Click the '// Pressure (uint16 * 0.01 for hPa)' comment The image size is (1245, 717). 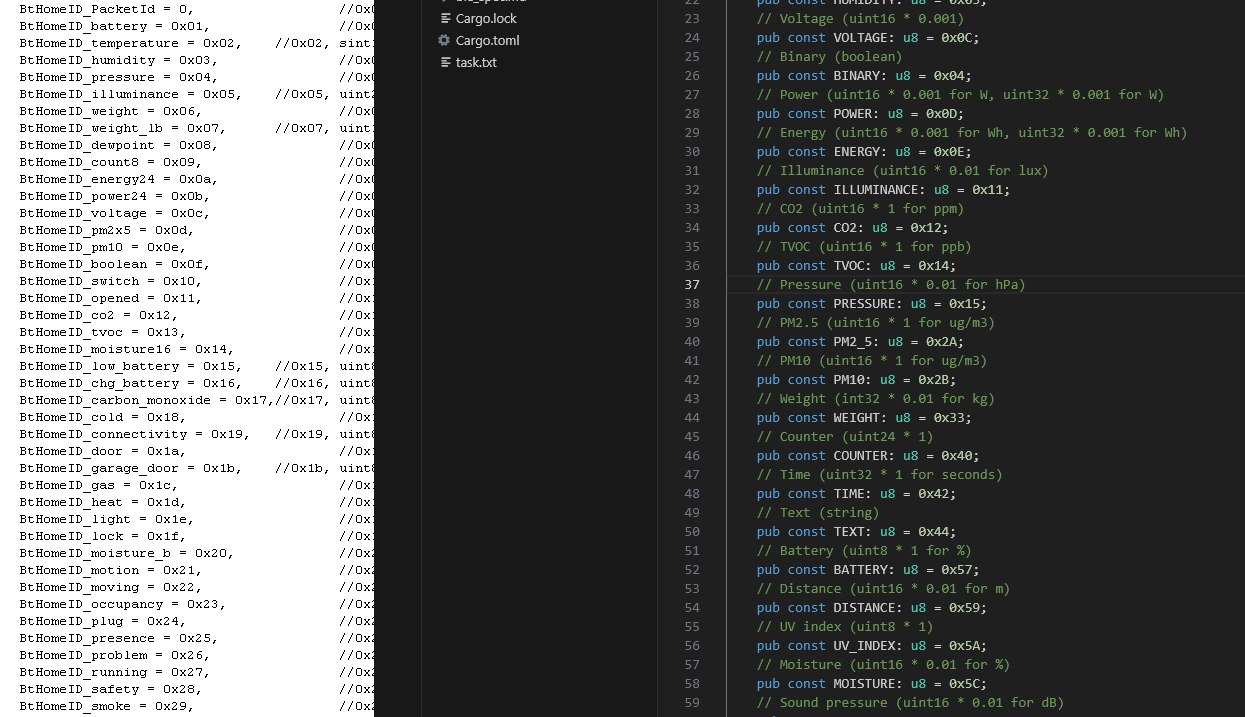(891, 284)
